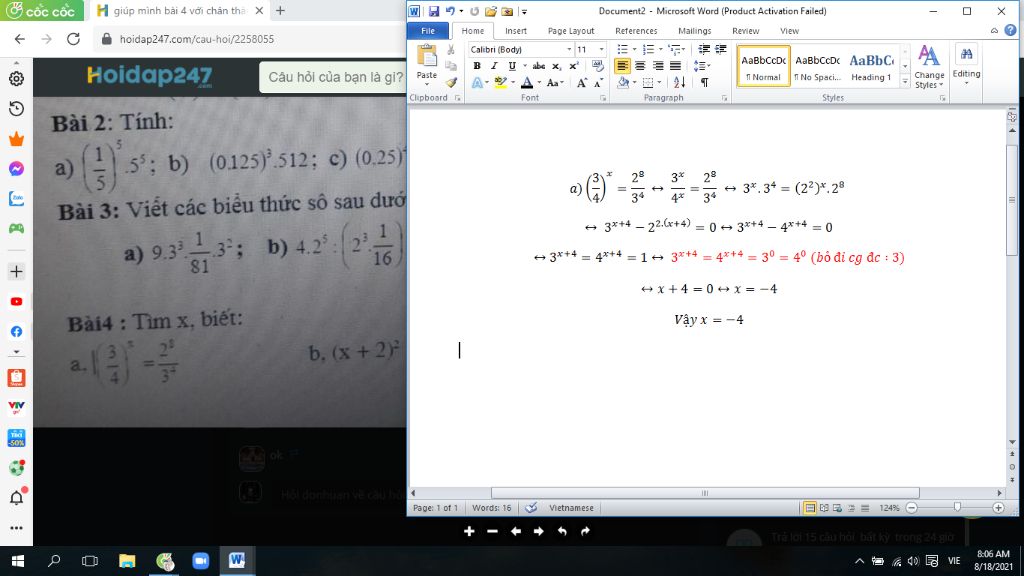
Task: Open browser History icon in sidebar
Action: [16, 108]
